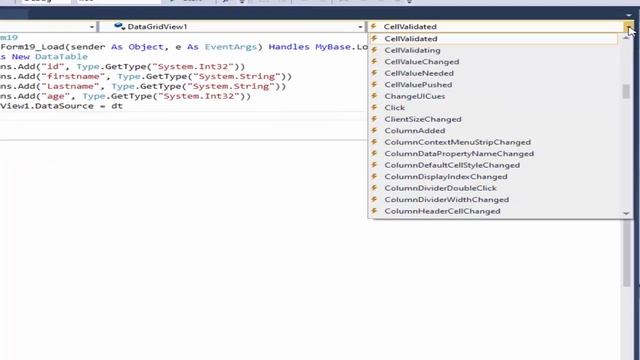The image size is (640, 360).
Task: Select ColumnDataPropertyNameChanged event
Action: 493,153
